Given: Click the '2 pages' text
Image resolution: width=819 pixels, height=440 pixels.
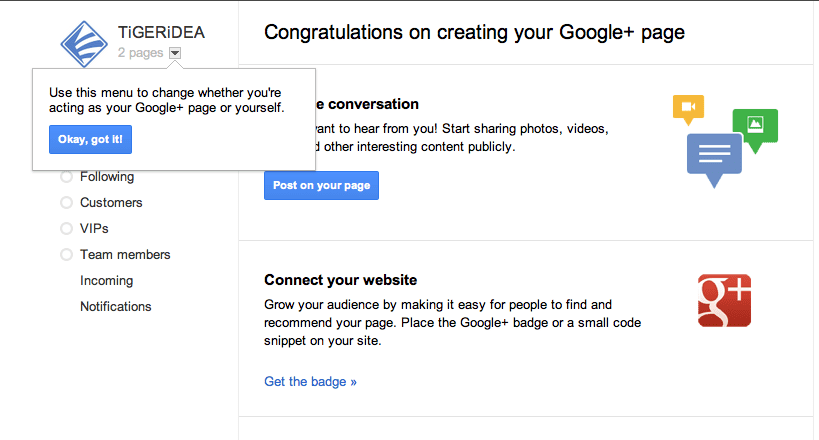Looking at the screenshot, I should tap(141, 53).
